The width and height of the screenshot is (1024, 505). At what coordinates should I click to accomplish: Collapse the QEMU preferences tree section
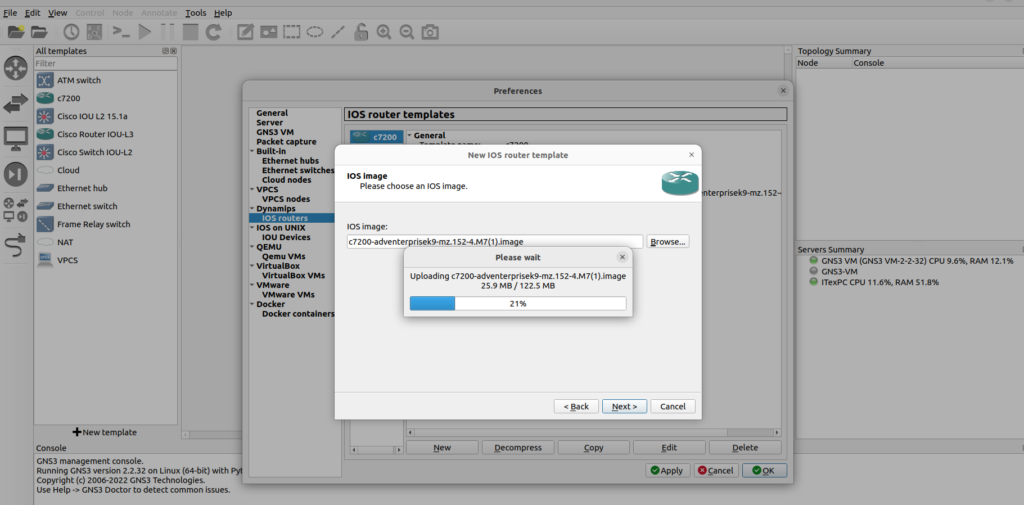tap(252, 246)
